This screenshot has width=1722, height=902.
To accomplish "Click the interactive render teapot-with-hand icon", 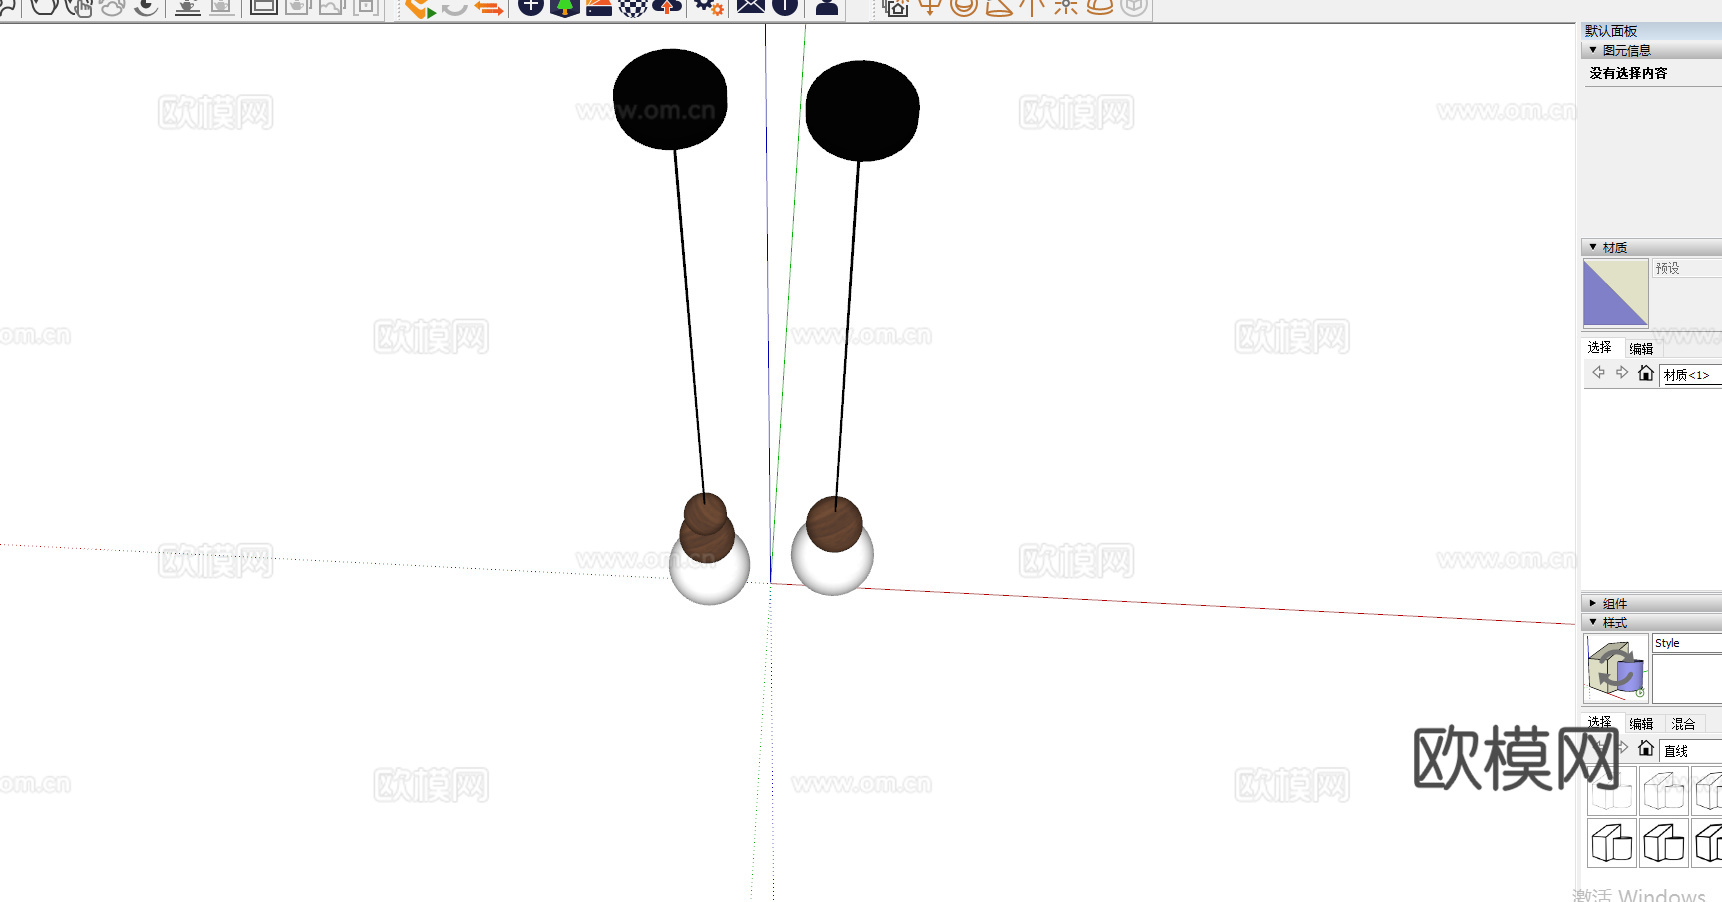I will (78, 6).
